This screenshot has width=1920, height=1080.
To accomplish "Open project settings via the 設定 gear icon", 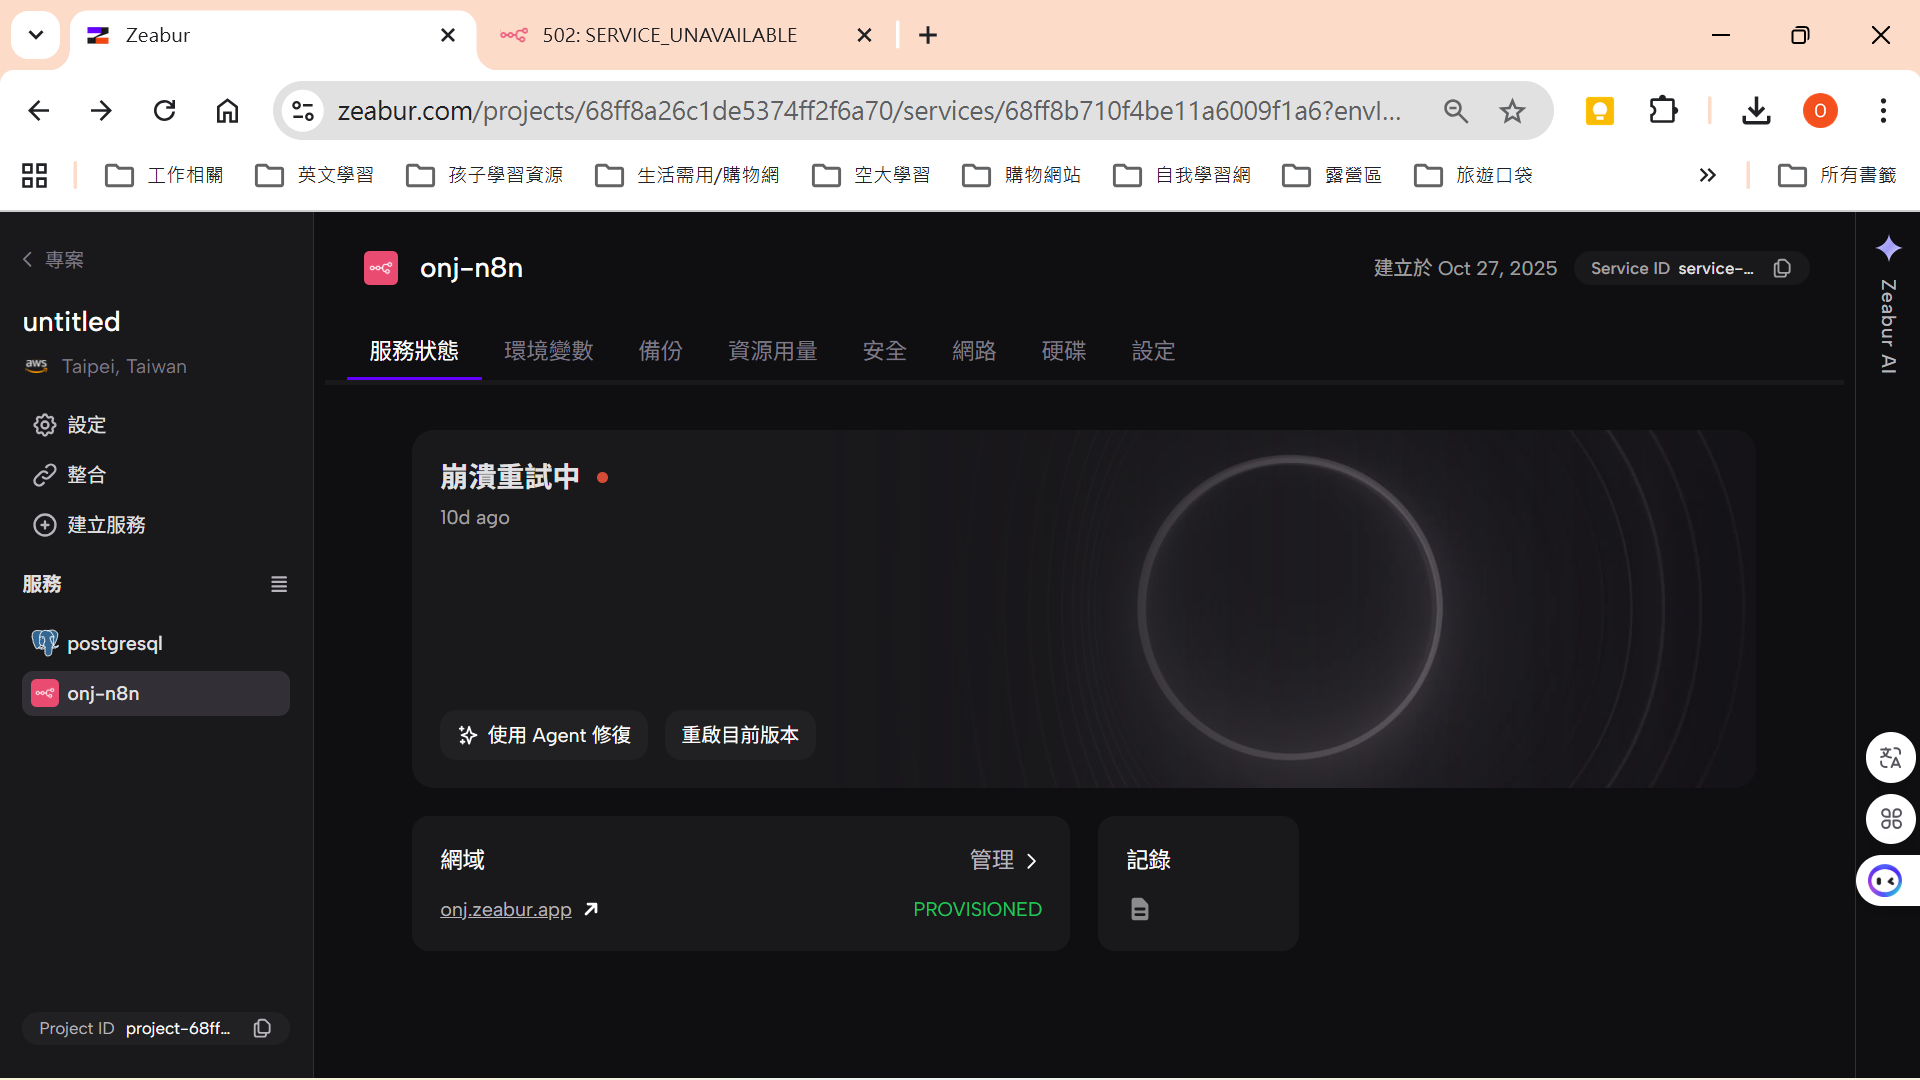I will point(44,425).
